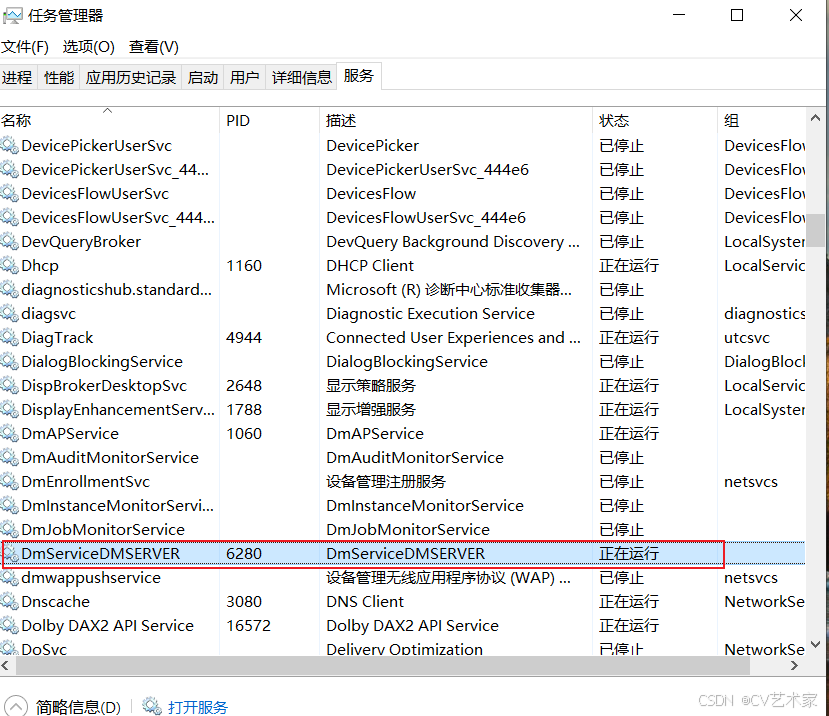Image resolution: width=829 pixels, height=716 pixels.
Task: Select the 显示策略服务 description cell
Action: pos(371,385)
